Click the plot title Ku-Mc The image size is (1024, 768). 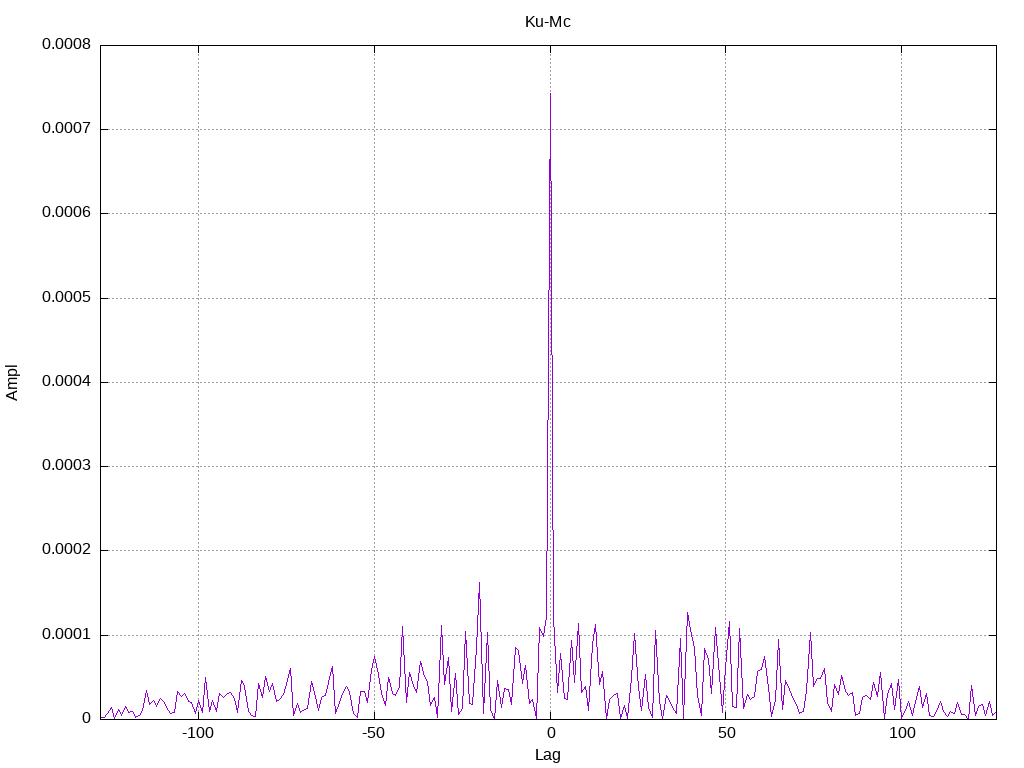tap(547, 22)
